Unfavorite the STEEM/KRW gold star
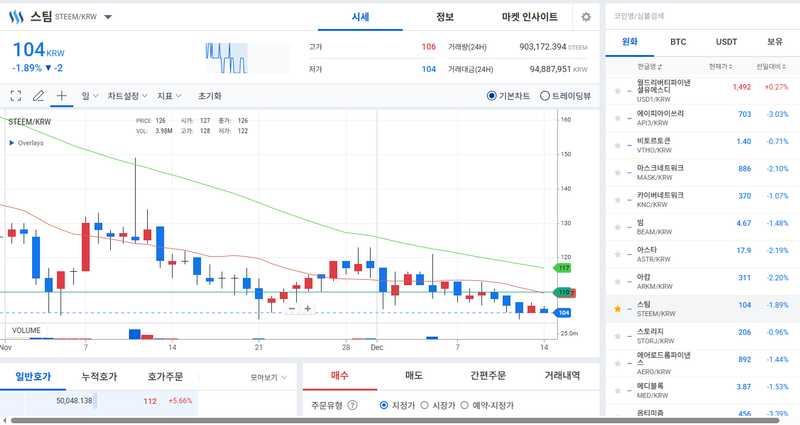Screen dimensions: 800x425 click(x=617, y=309)
